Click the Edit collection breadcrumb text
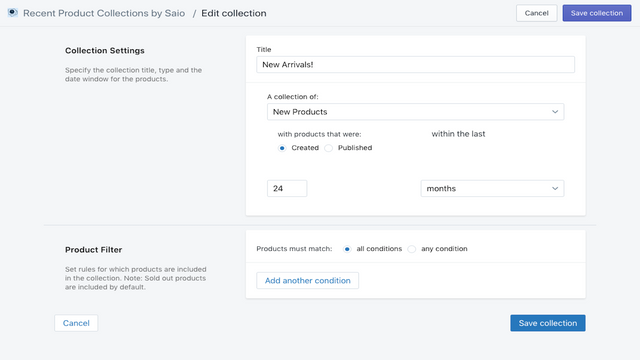This screenshot has height=360, width=640. pos(233,13)
